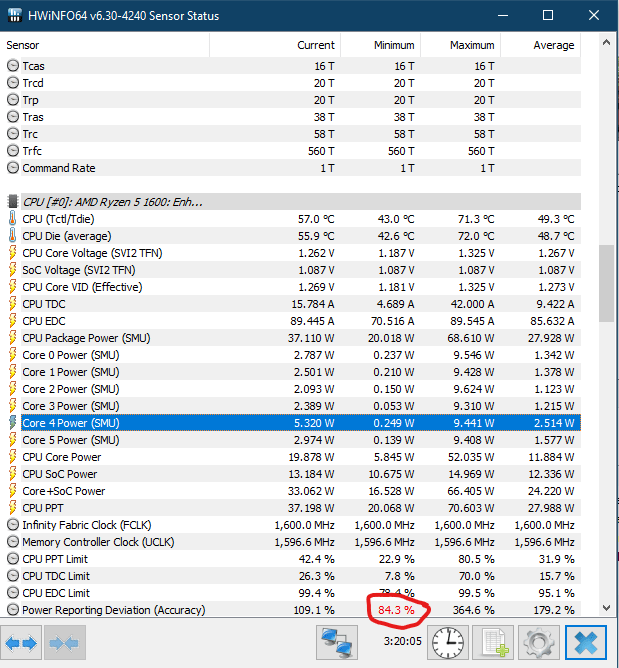
Task: Select the Tras sensor row
Action: [x=294, y=117]
